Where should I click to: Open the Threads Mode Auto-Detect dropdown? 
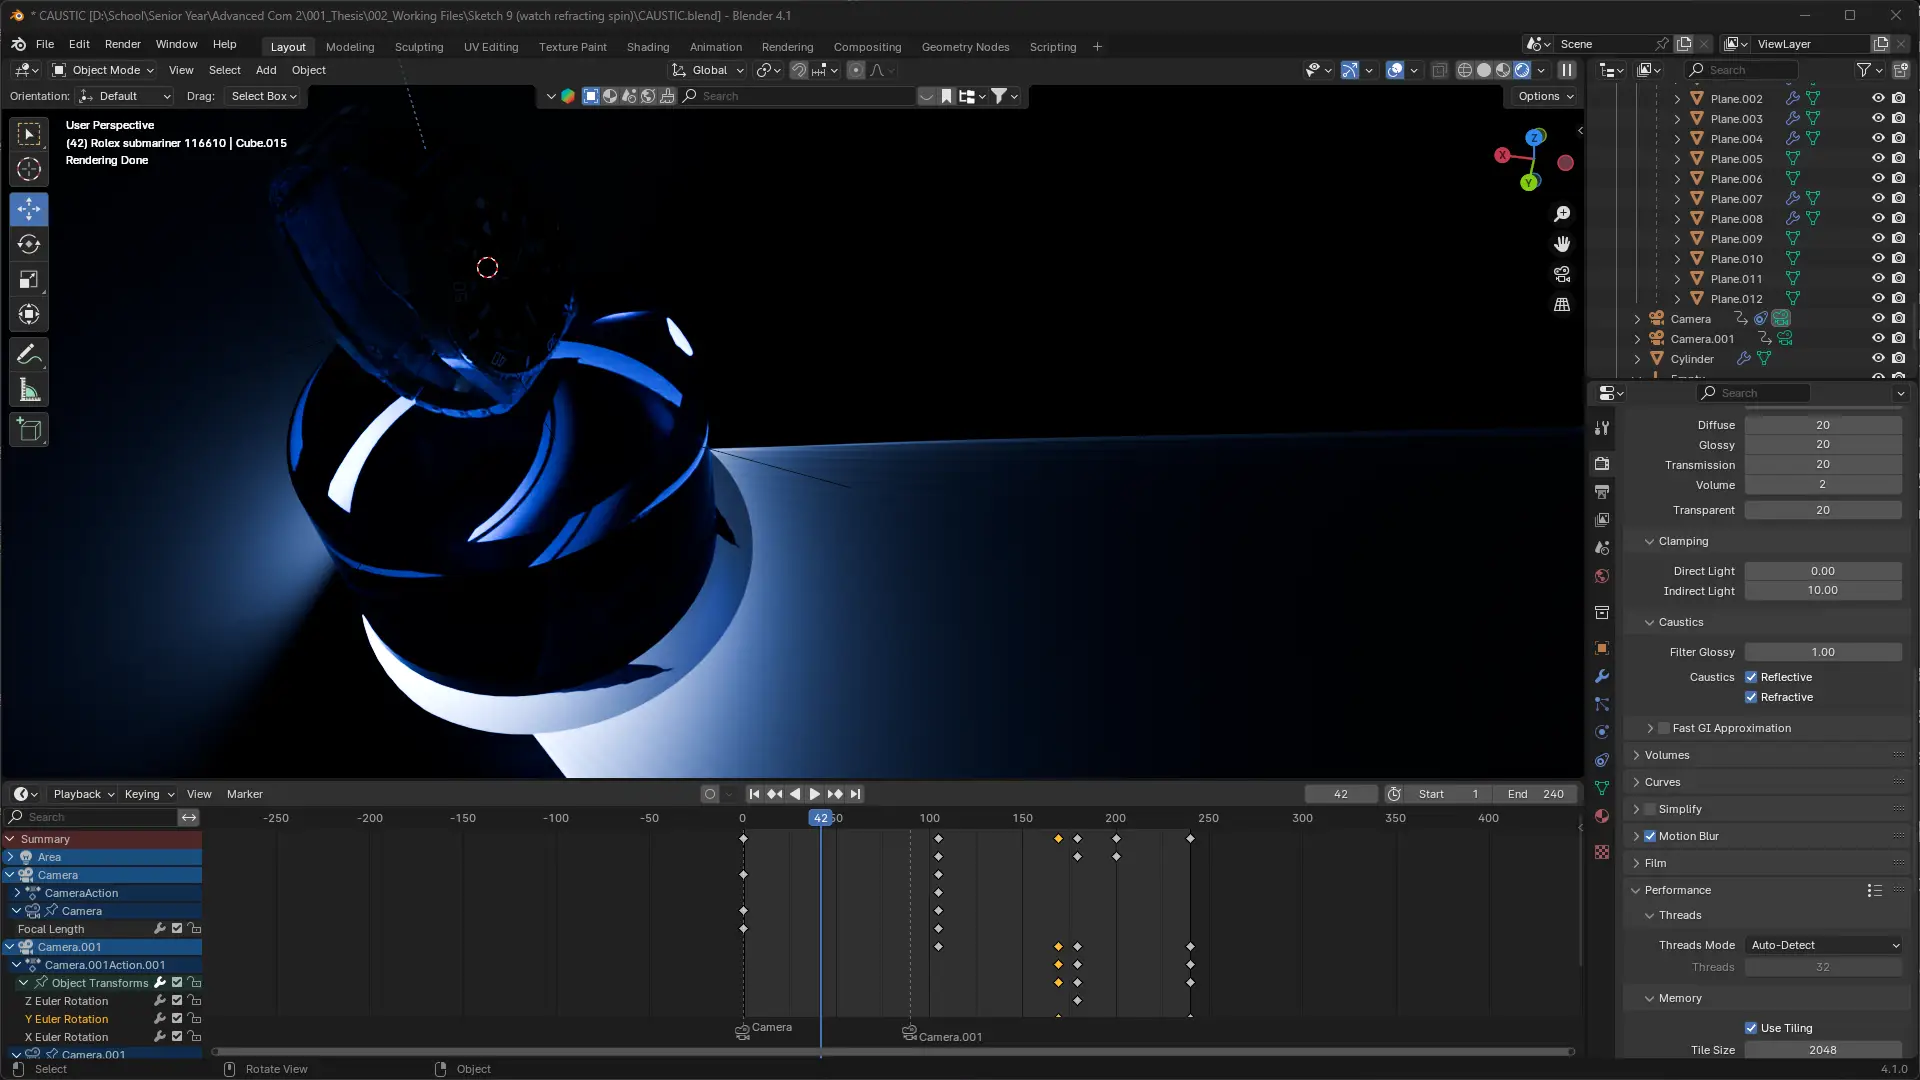tap(1823, 945)
